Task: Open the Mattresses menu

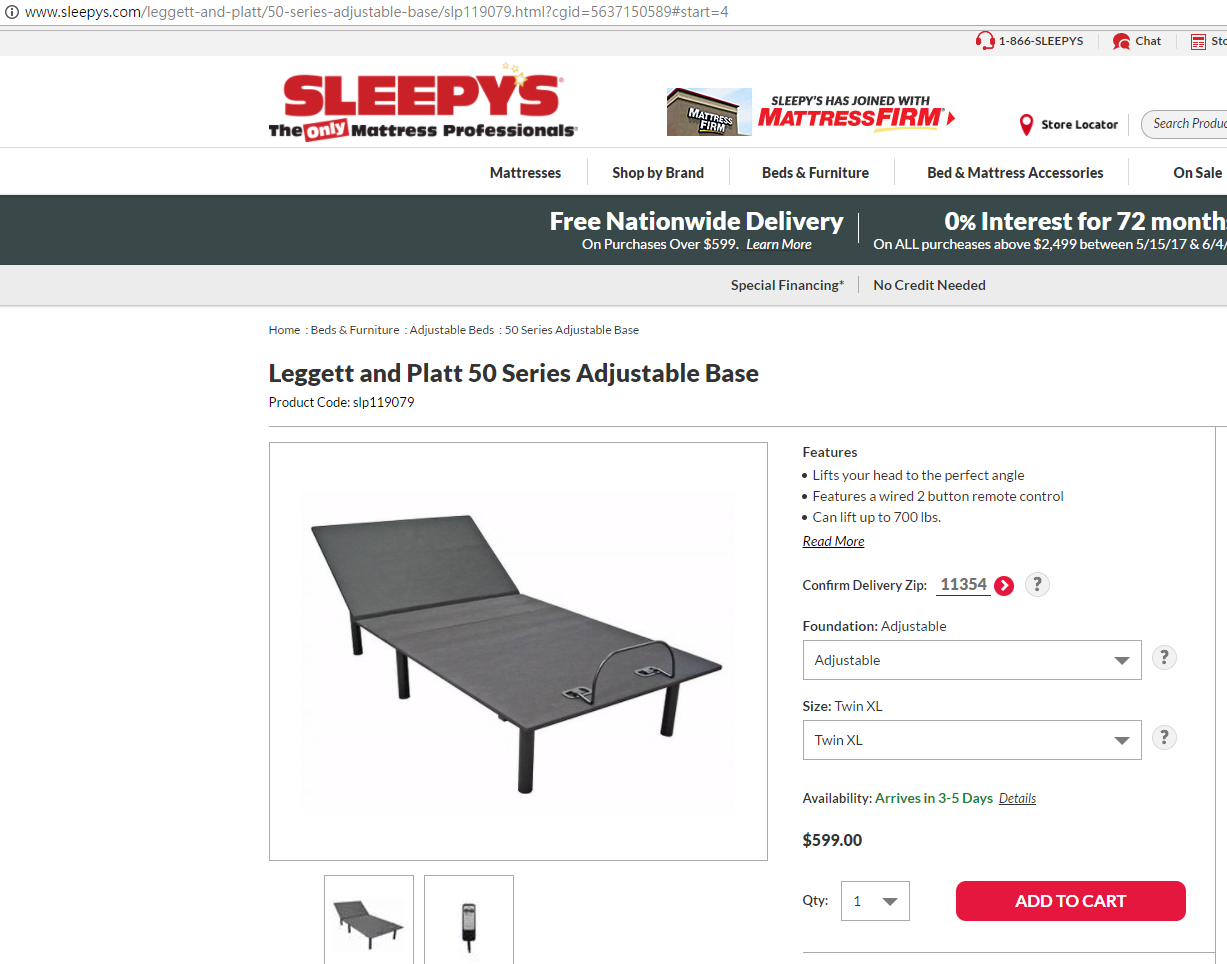Action: pyautogui.click(x=525, y=173)
